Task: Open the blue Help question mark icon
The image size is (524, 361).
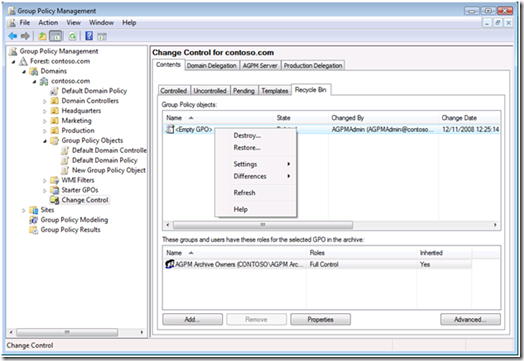Action: tap(89, 36)
